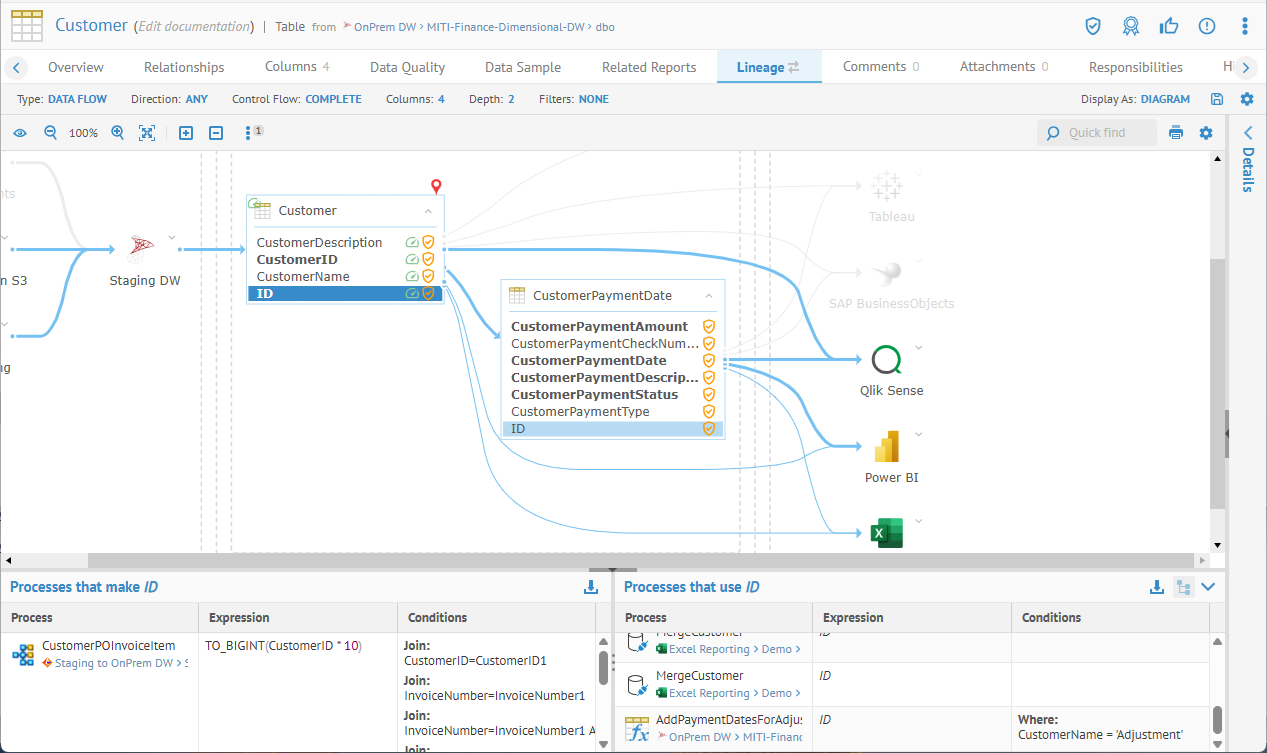Viewport: 1267px width, 753px height.
Task: Expand all nodes with plus box icon
Action: click(x=186, y=133)
